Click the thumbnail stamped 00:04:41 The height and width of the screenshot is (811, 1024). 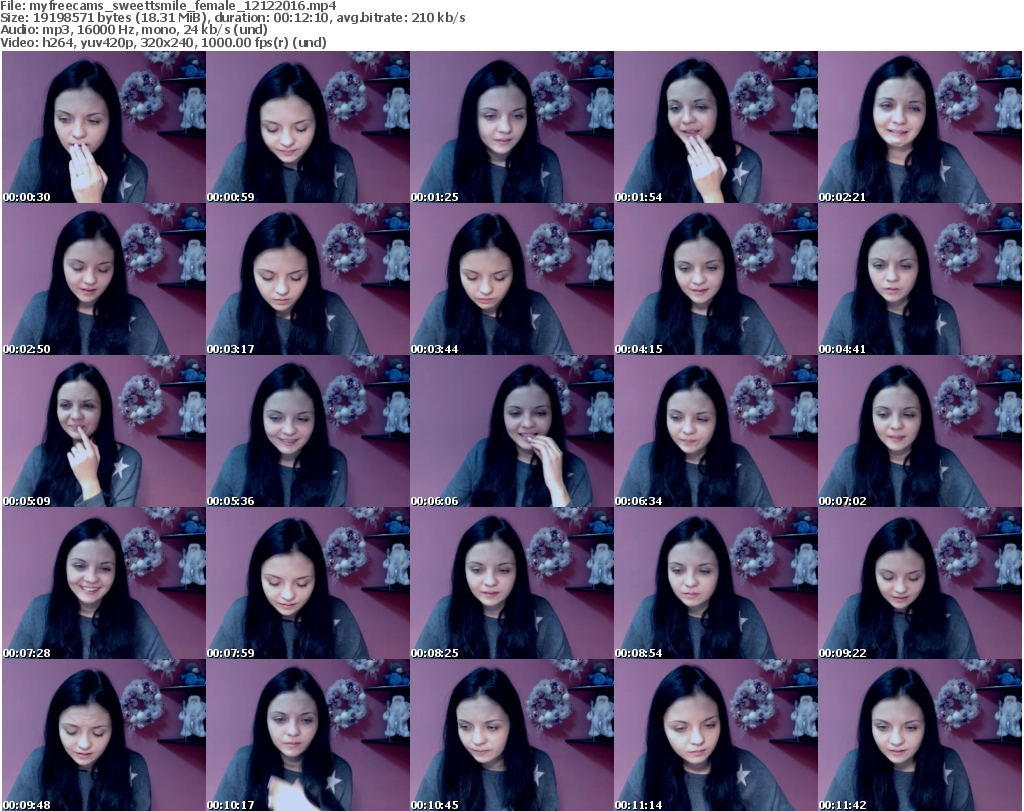click(920, 279)
